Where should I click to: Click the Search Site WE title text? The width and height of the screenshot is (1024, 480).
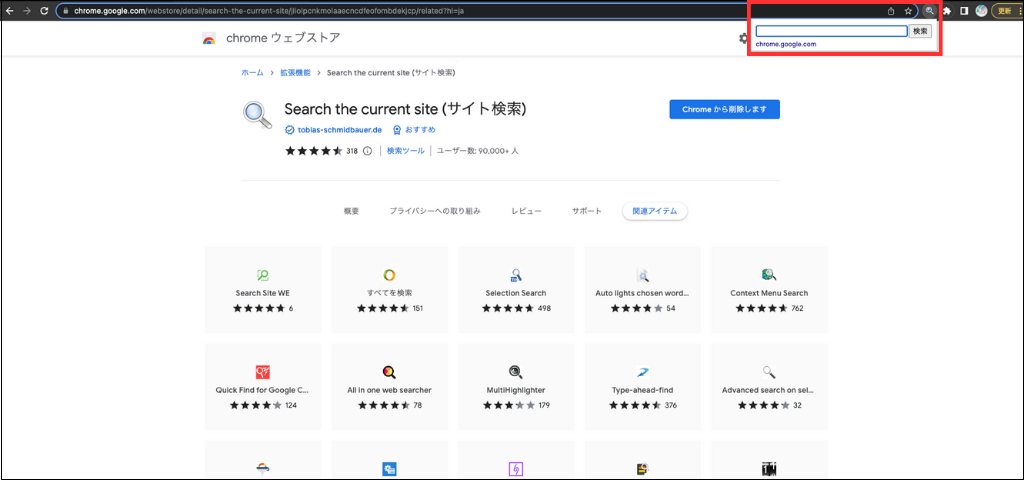263,293
